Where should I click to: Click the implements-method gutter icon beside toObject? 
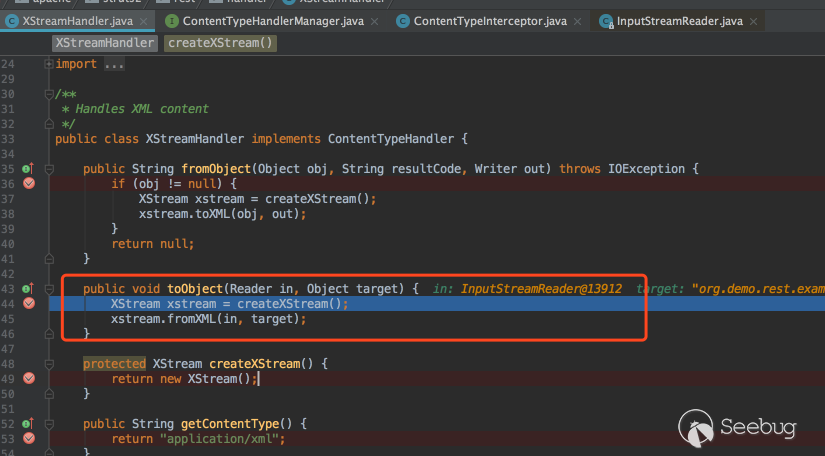click(28, 288)
